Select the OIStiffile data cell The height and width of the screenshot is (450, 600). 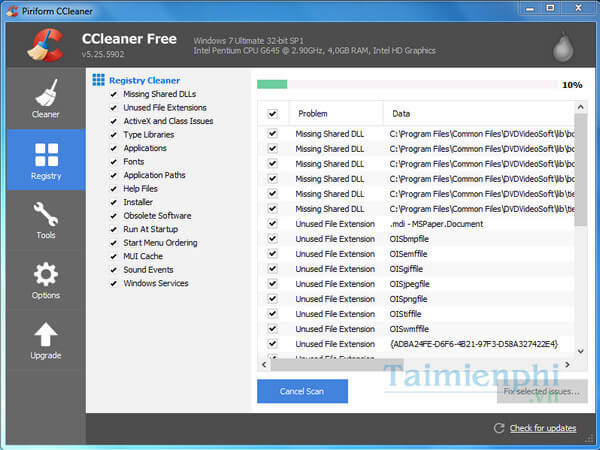click(405, 314)
